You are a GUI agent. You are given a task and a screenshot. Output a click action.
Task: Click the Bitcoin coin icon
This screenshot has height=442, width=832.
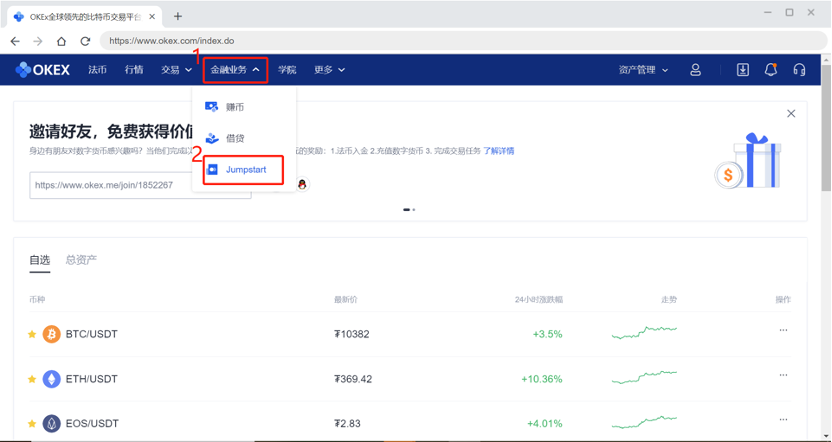pos(51,334)
